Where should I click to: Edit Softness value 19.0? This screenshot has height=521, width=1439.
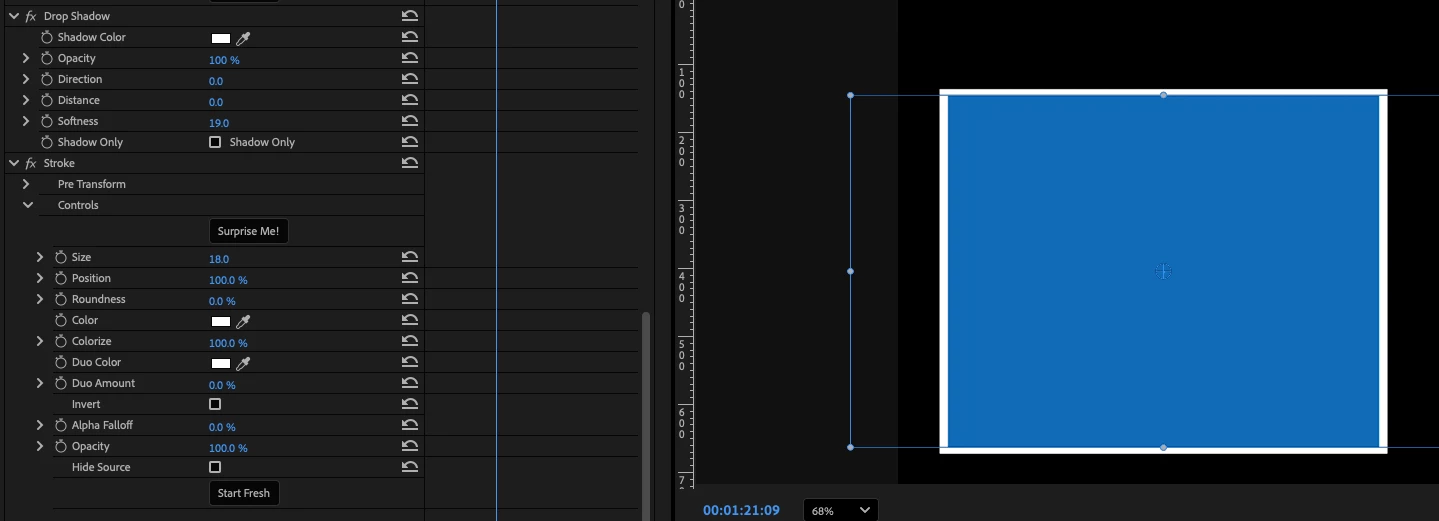click(219, 123)
